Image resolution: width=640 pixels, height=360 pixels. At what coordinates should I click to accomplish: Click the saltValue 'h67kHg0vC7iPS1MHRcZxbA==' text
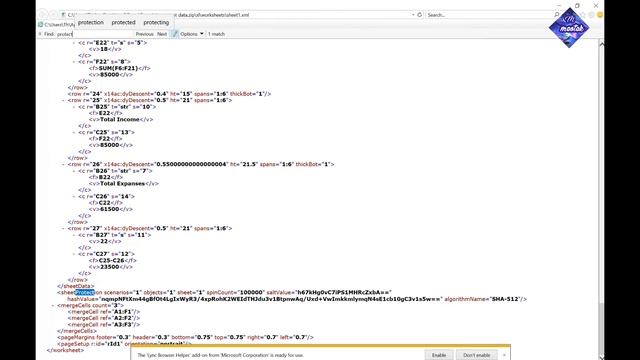pyautogui.click(x=343, y=292)
